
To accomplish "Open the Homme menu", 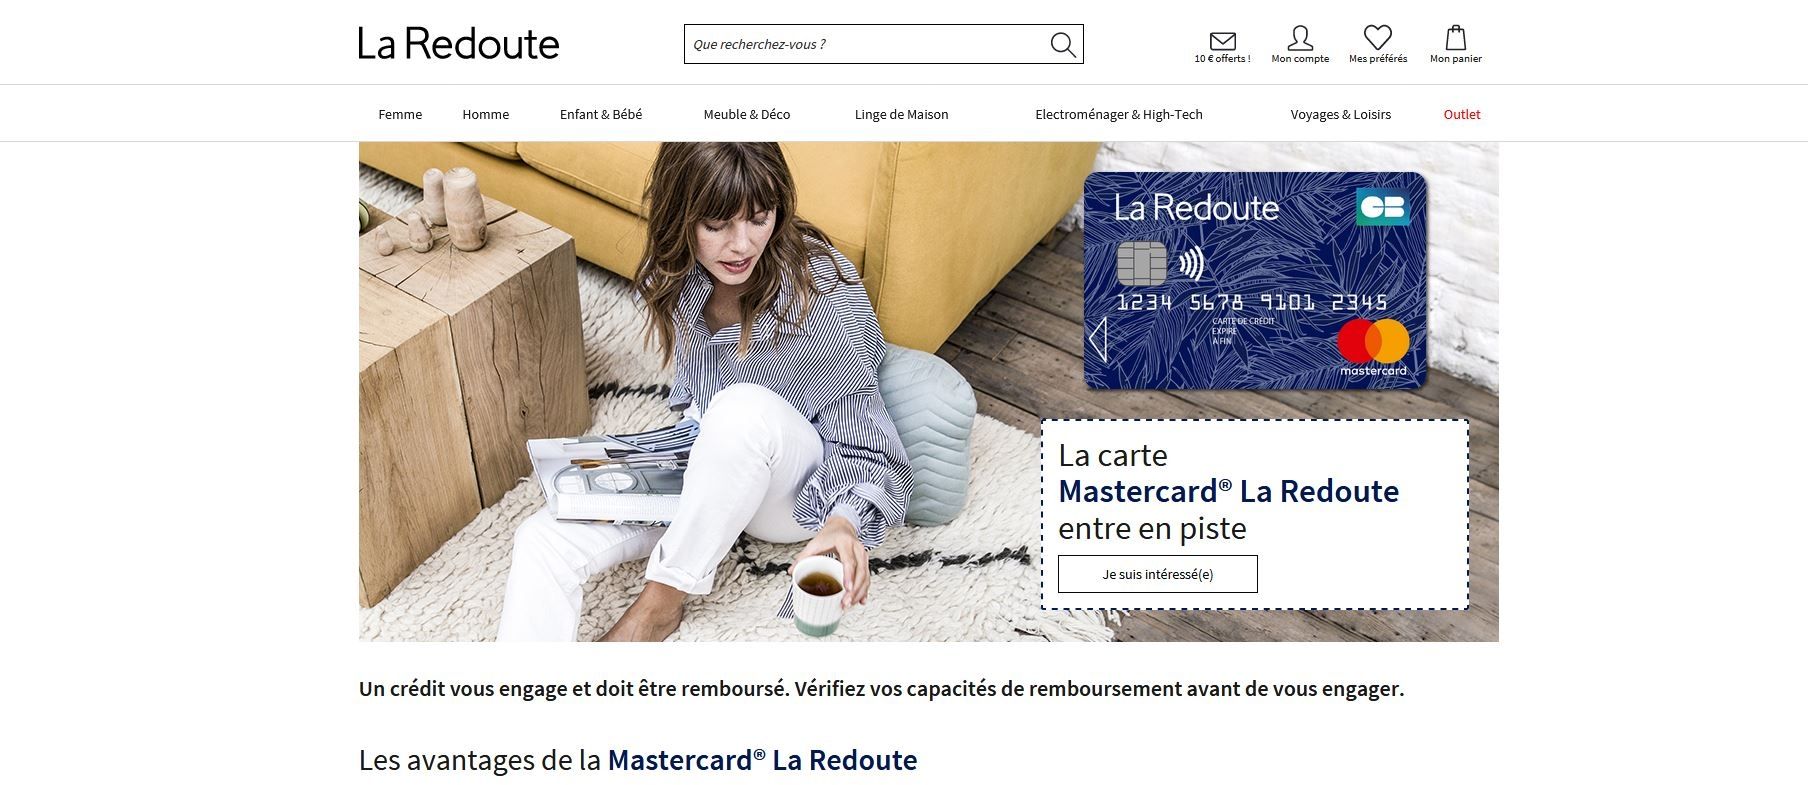I will (x=486, y=114).
